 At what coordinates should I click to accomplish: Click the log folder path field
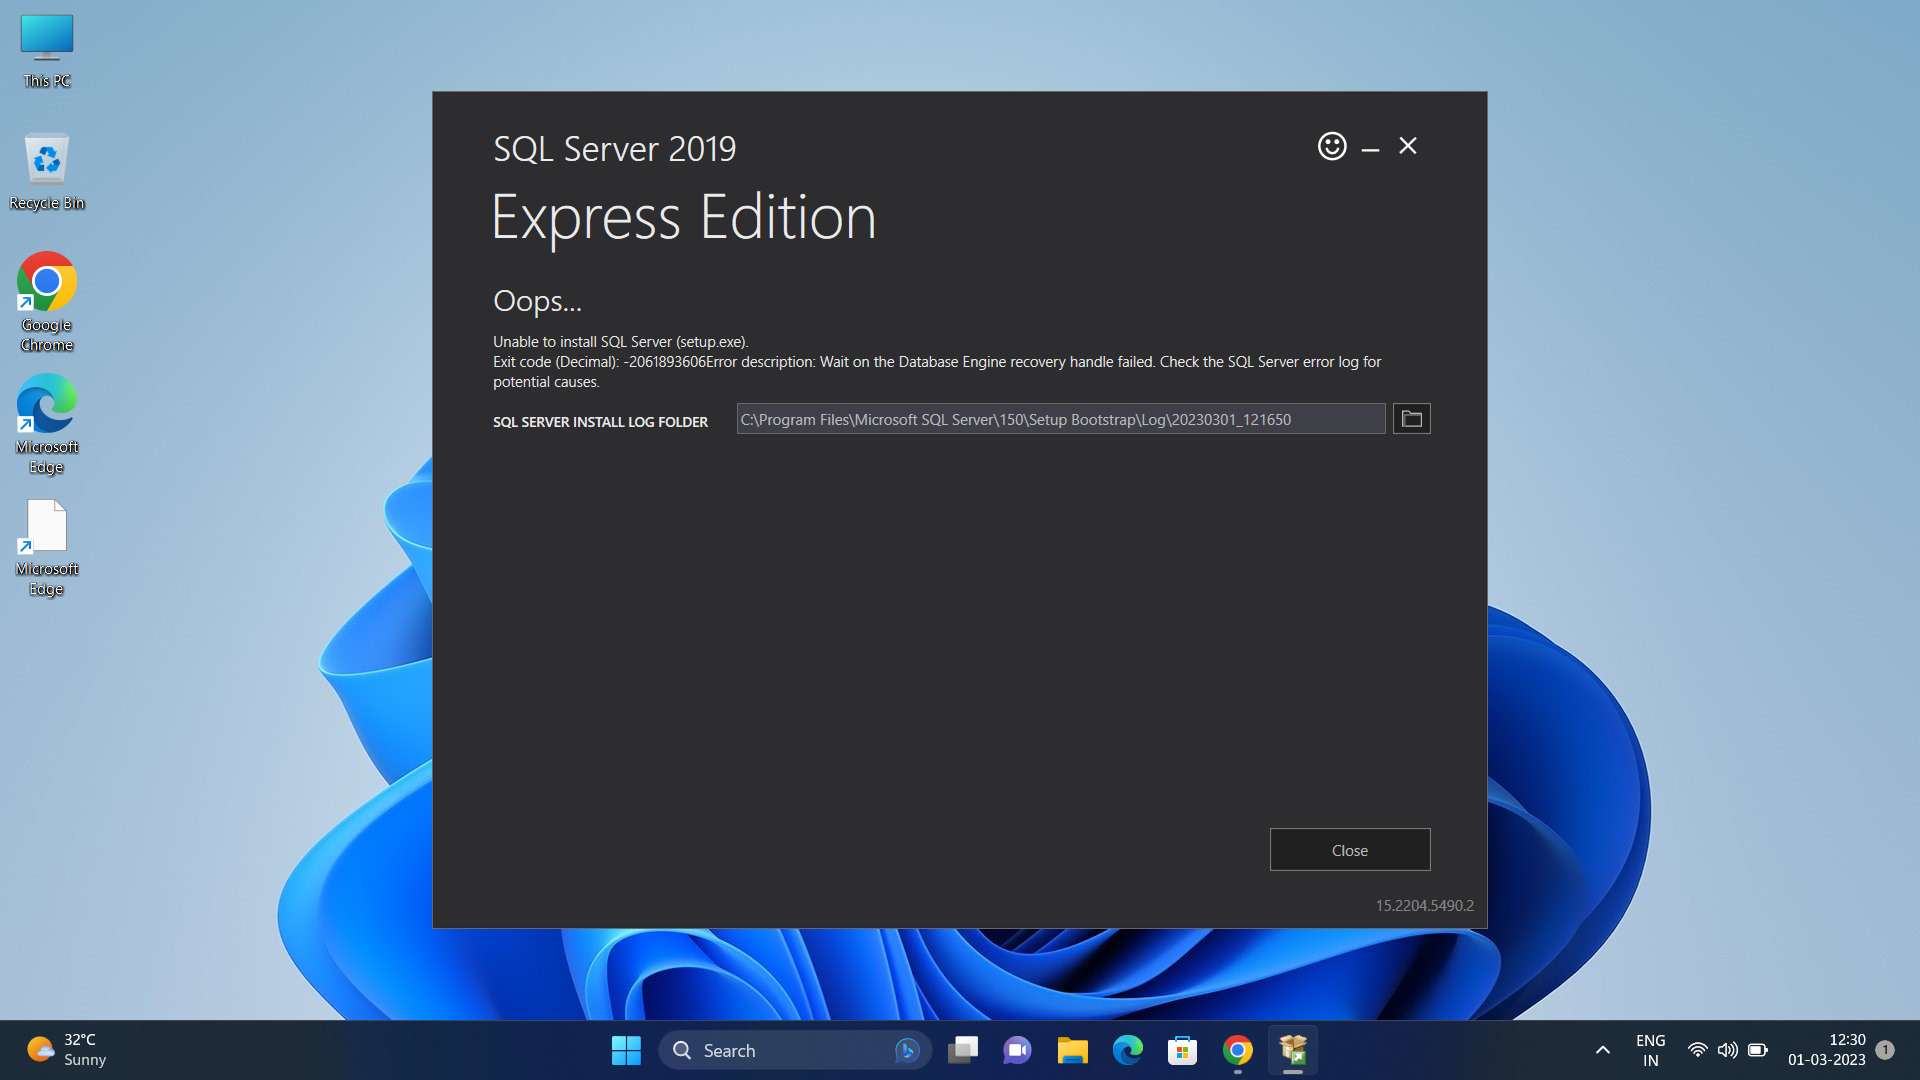1060,419
